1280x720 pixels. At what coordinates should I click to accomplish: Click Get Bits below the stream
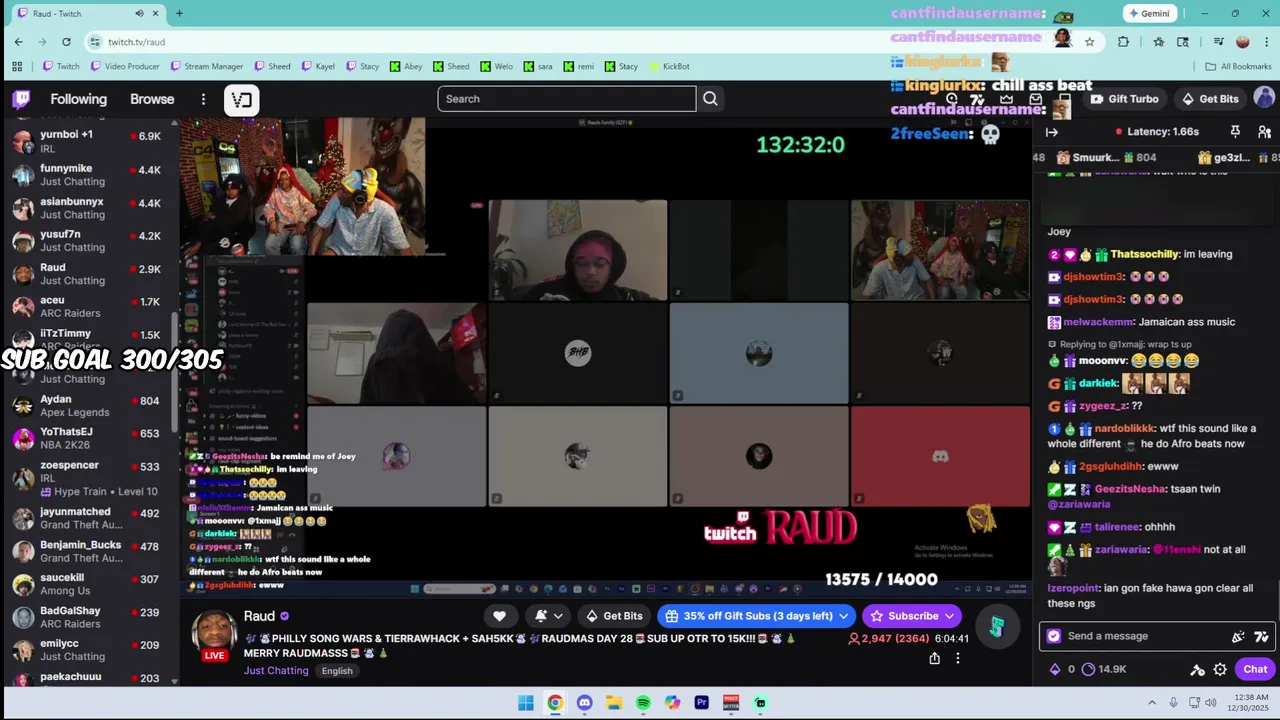point(614,616)
